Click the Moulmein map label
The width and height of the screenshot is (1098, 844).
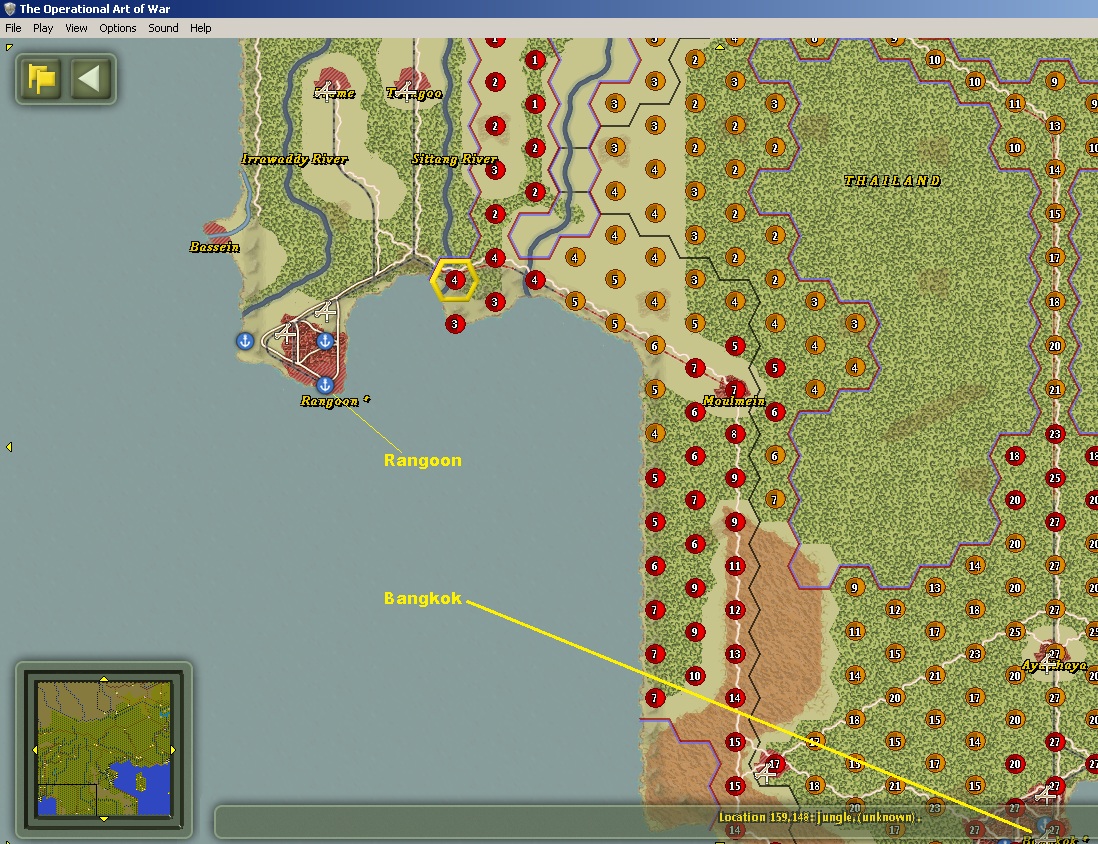click(x=734, y=401)
